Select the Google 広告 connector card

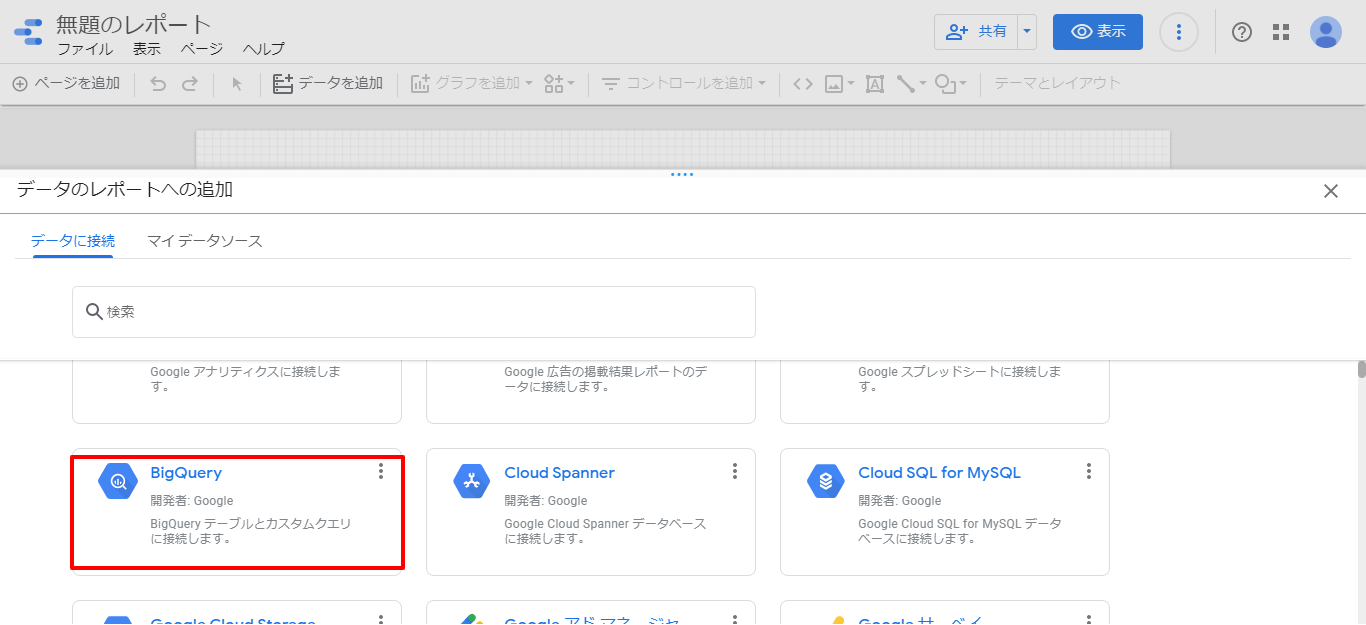(x=591, y=392)
